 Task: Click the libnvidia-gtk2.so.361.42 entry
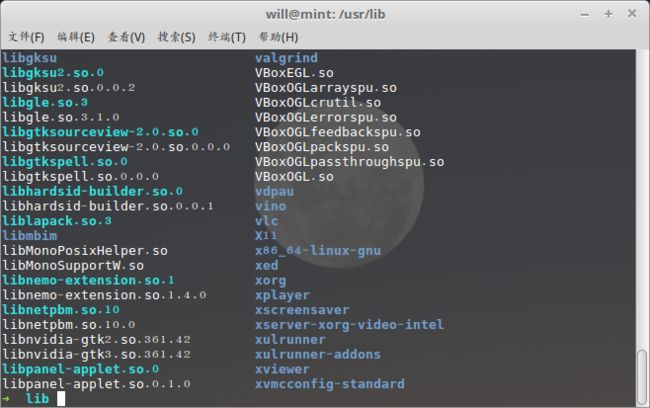(96, 340)
